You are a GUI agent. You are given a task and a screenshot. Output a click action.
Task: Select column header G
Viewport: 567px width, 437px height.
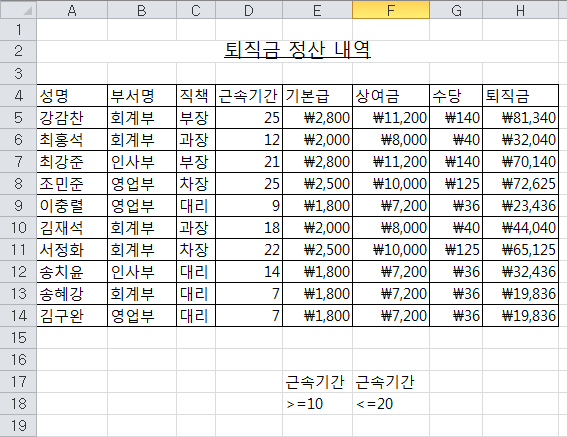pos(456,10)
